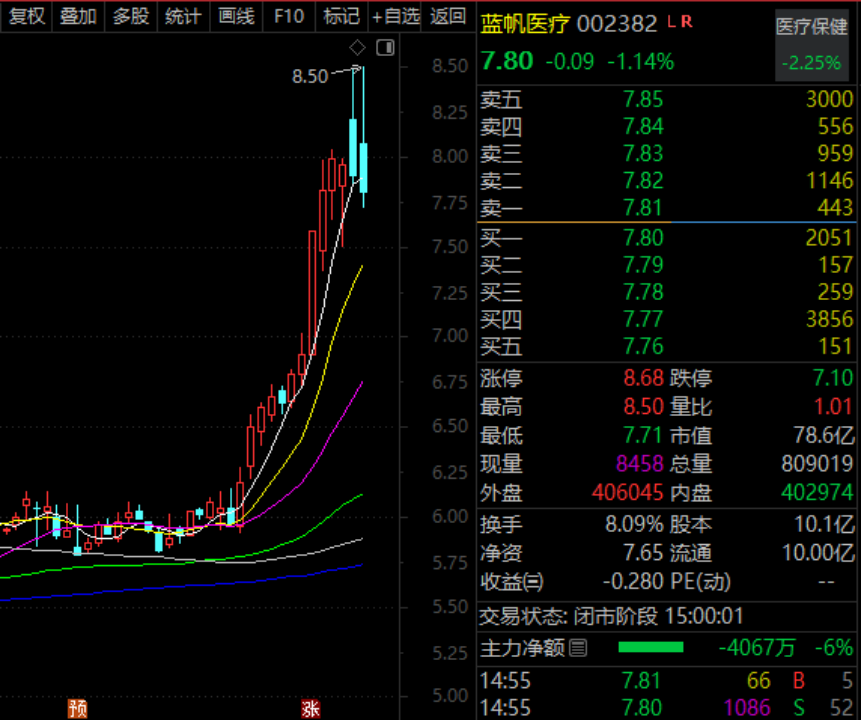
Task: Enable the 多股 multi-stock view
Action: pos(130,16)
